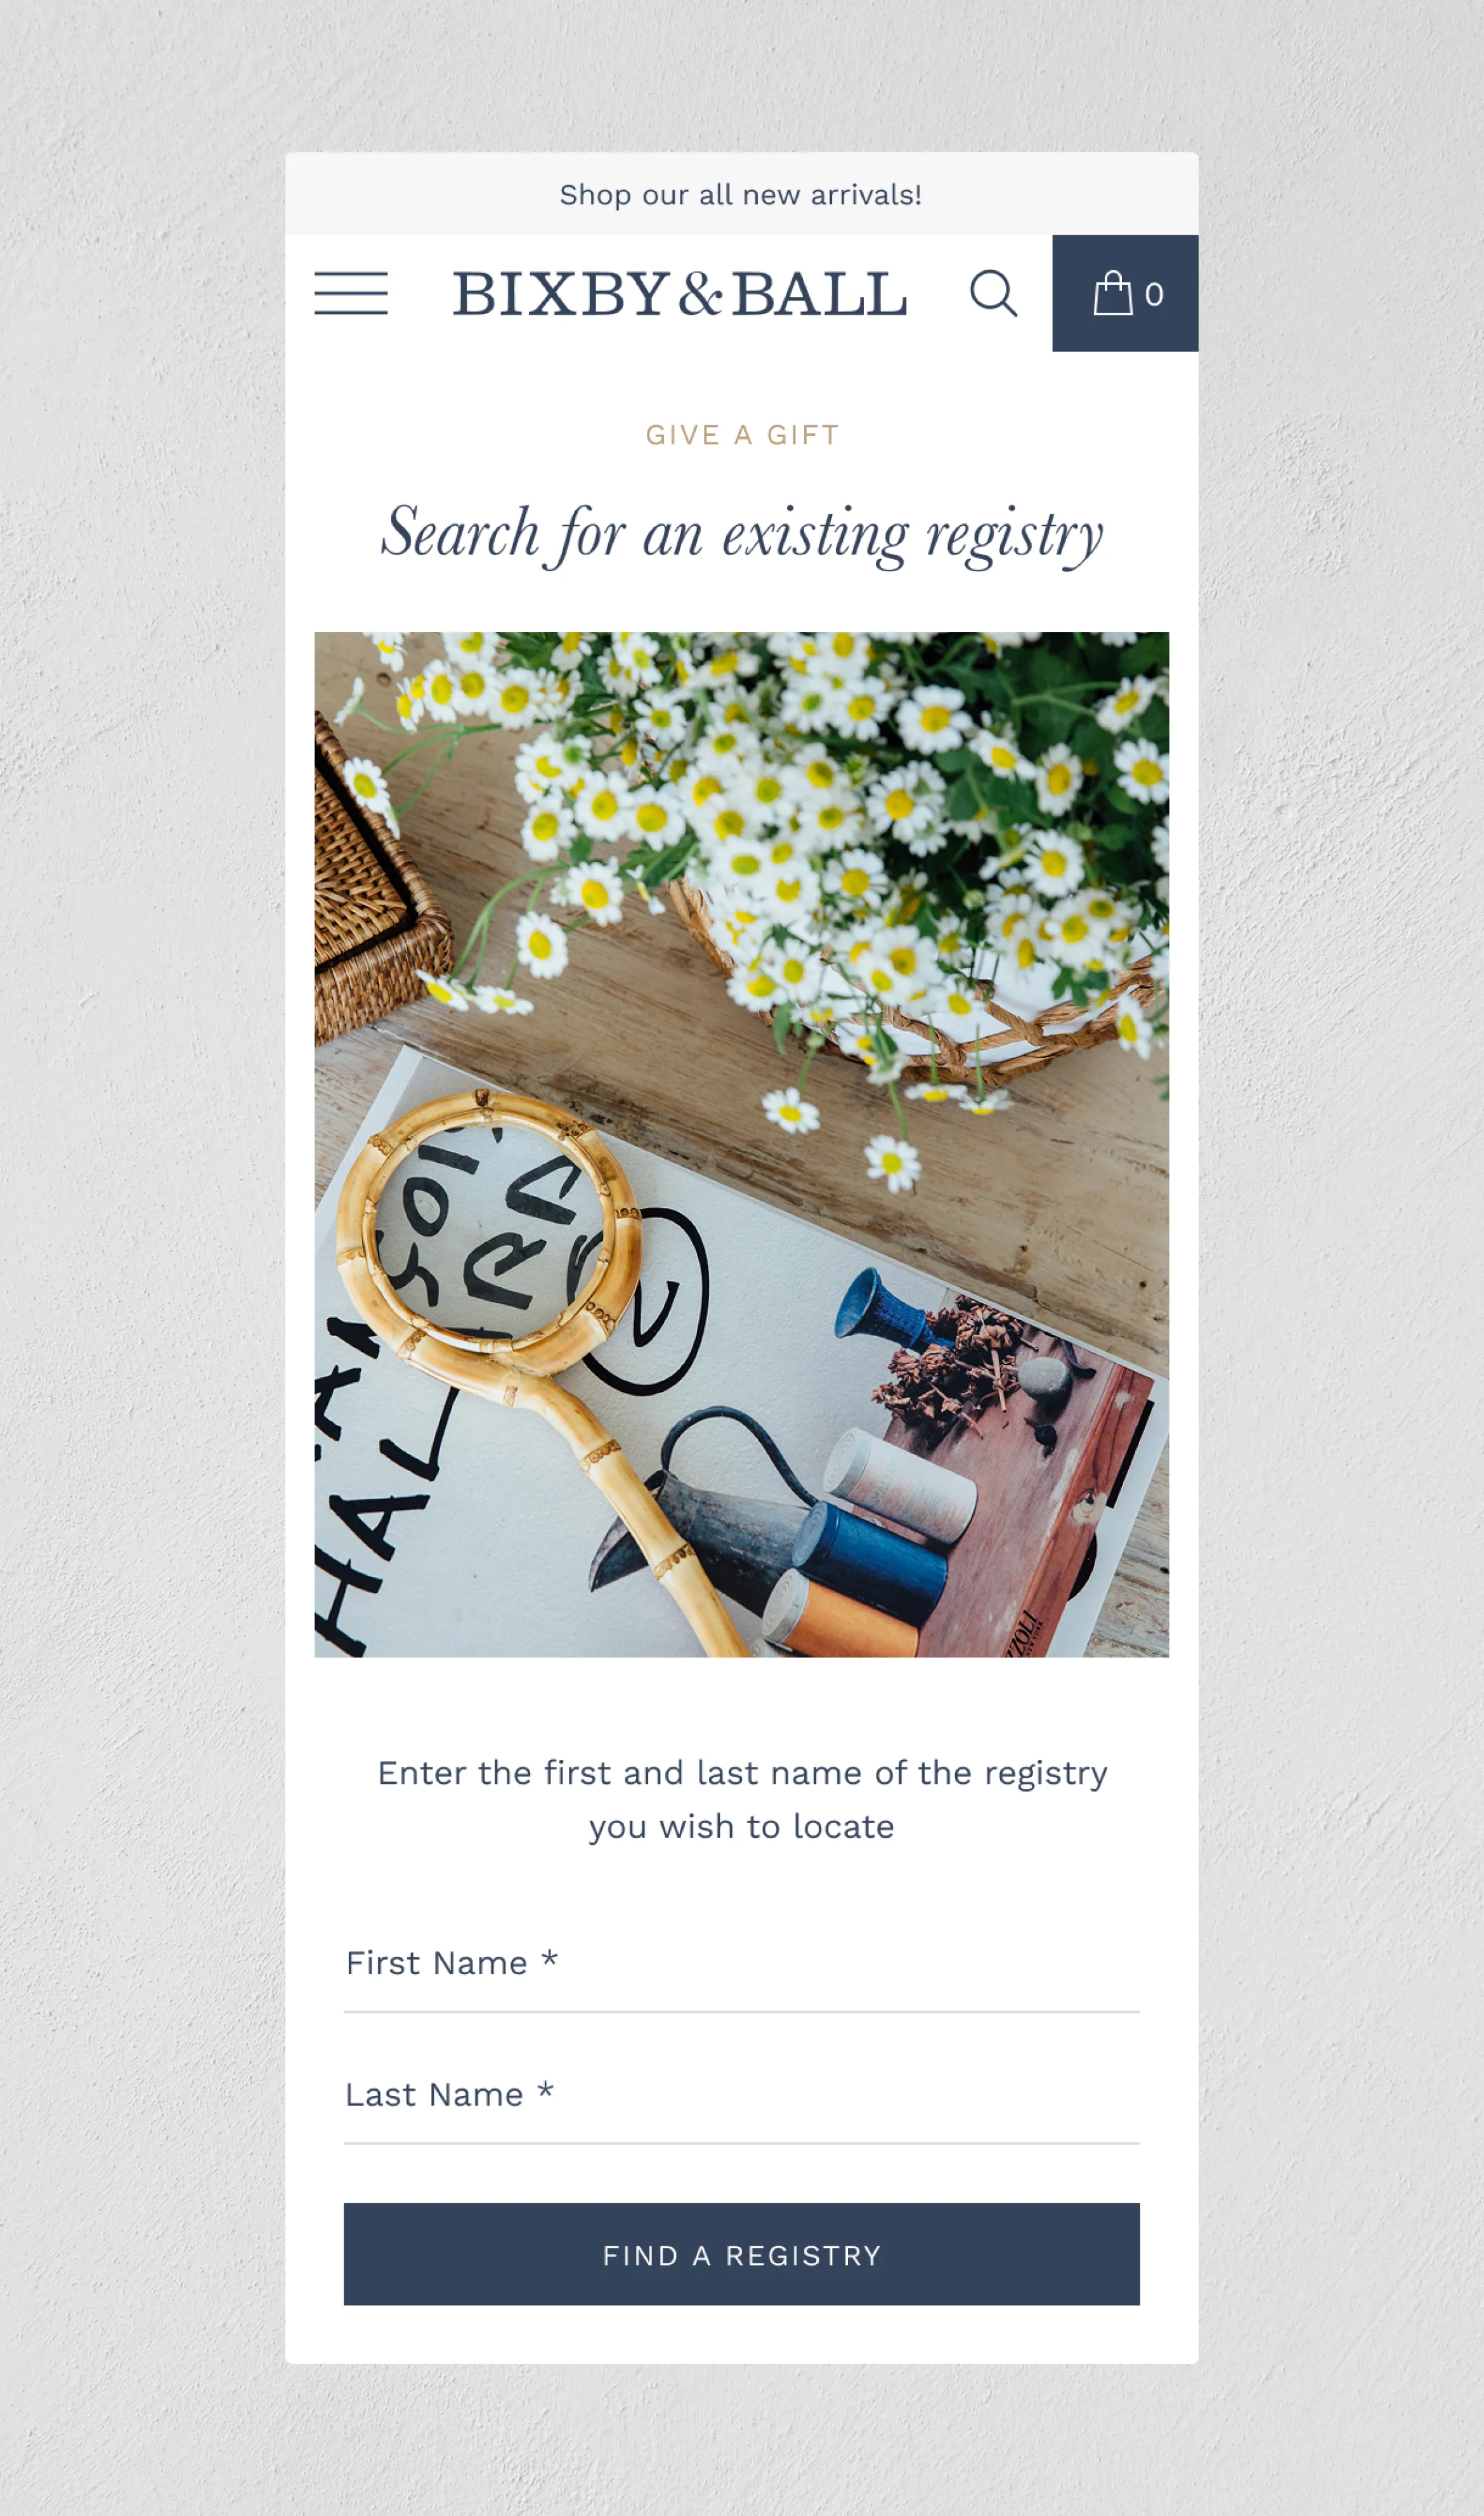
Task: Click the ampersand in the logo
Action: pos(699,294)
